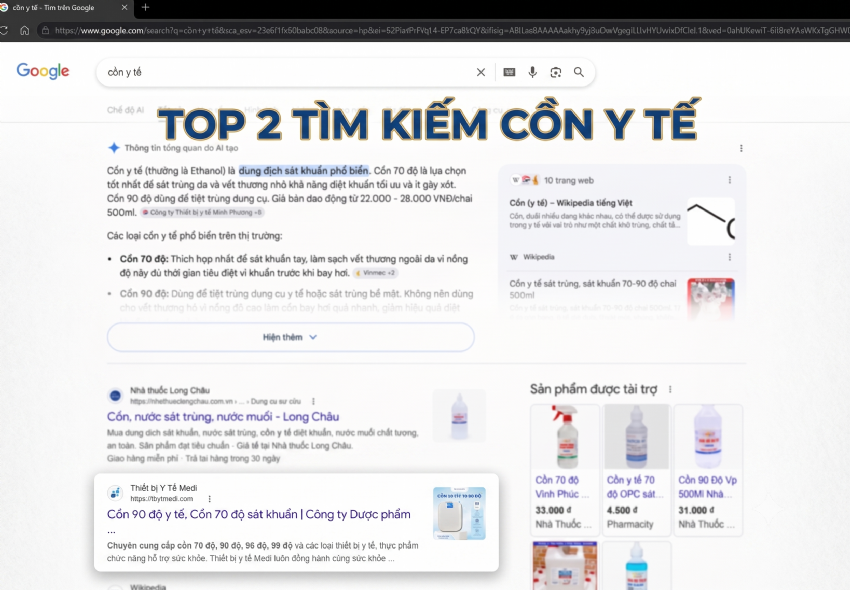
Task: Click the 'https://tbytmedi.com' URL text
Action: [x=162, y=499]
